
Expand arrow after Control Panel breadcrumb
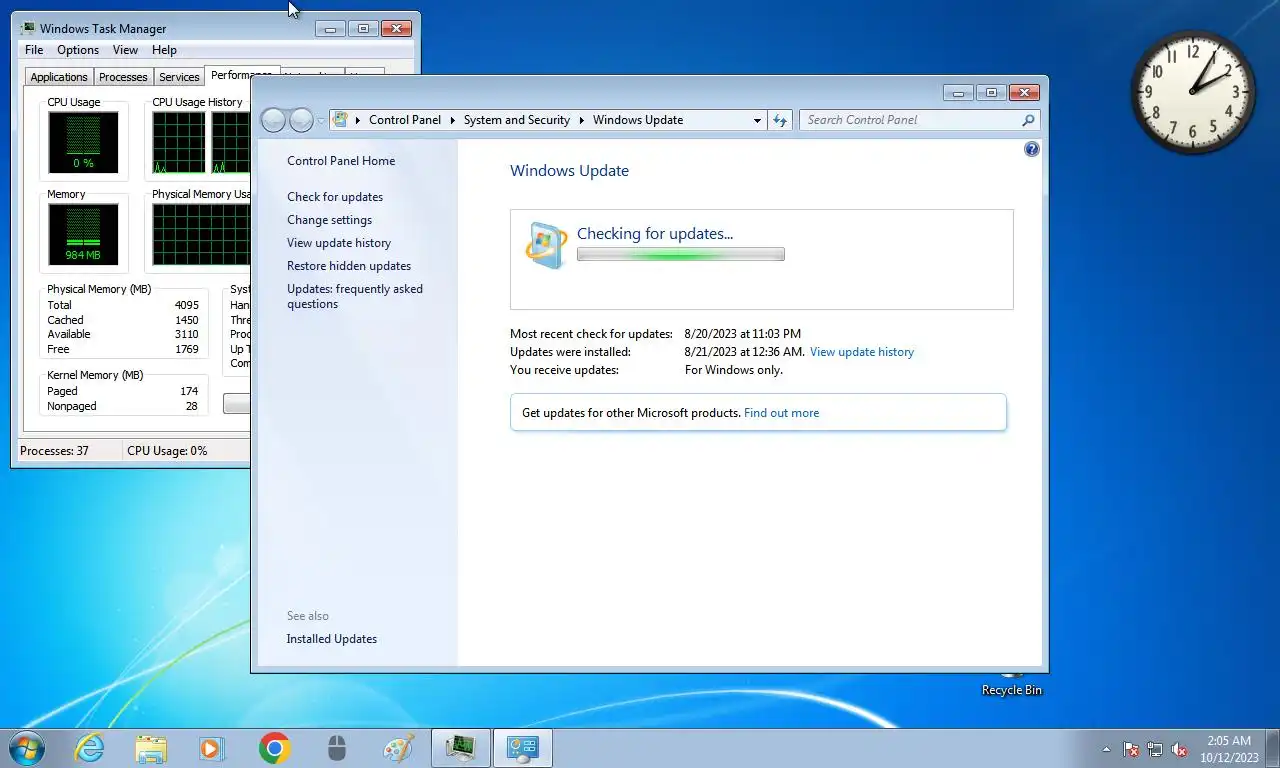point(452,120)
